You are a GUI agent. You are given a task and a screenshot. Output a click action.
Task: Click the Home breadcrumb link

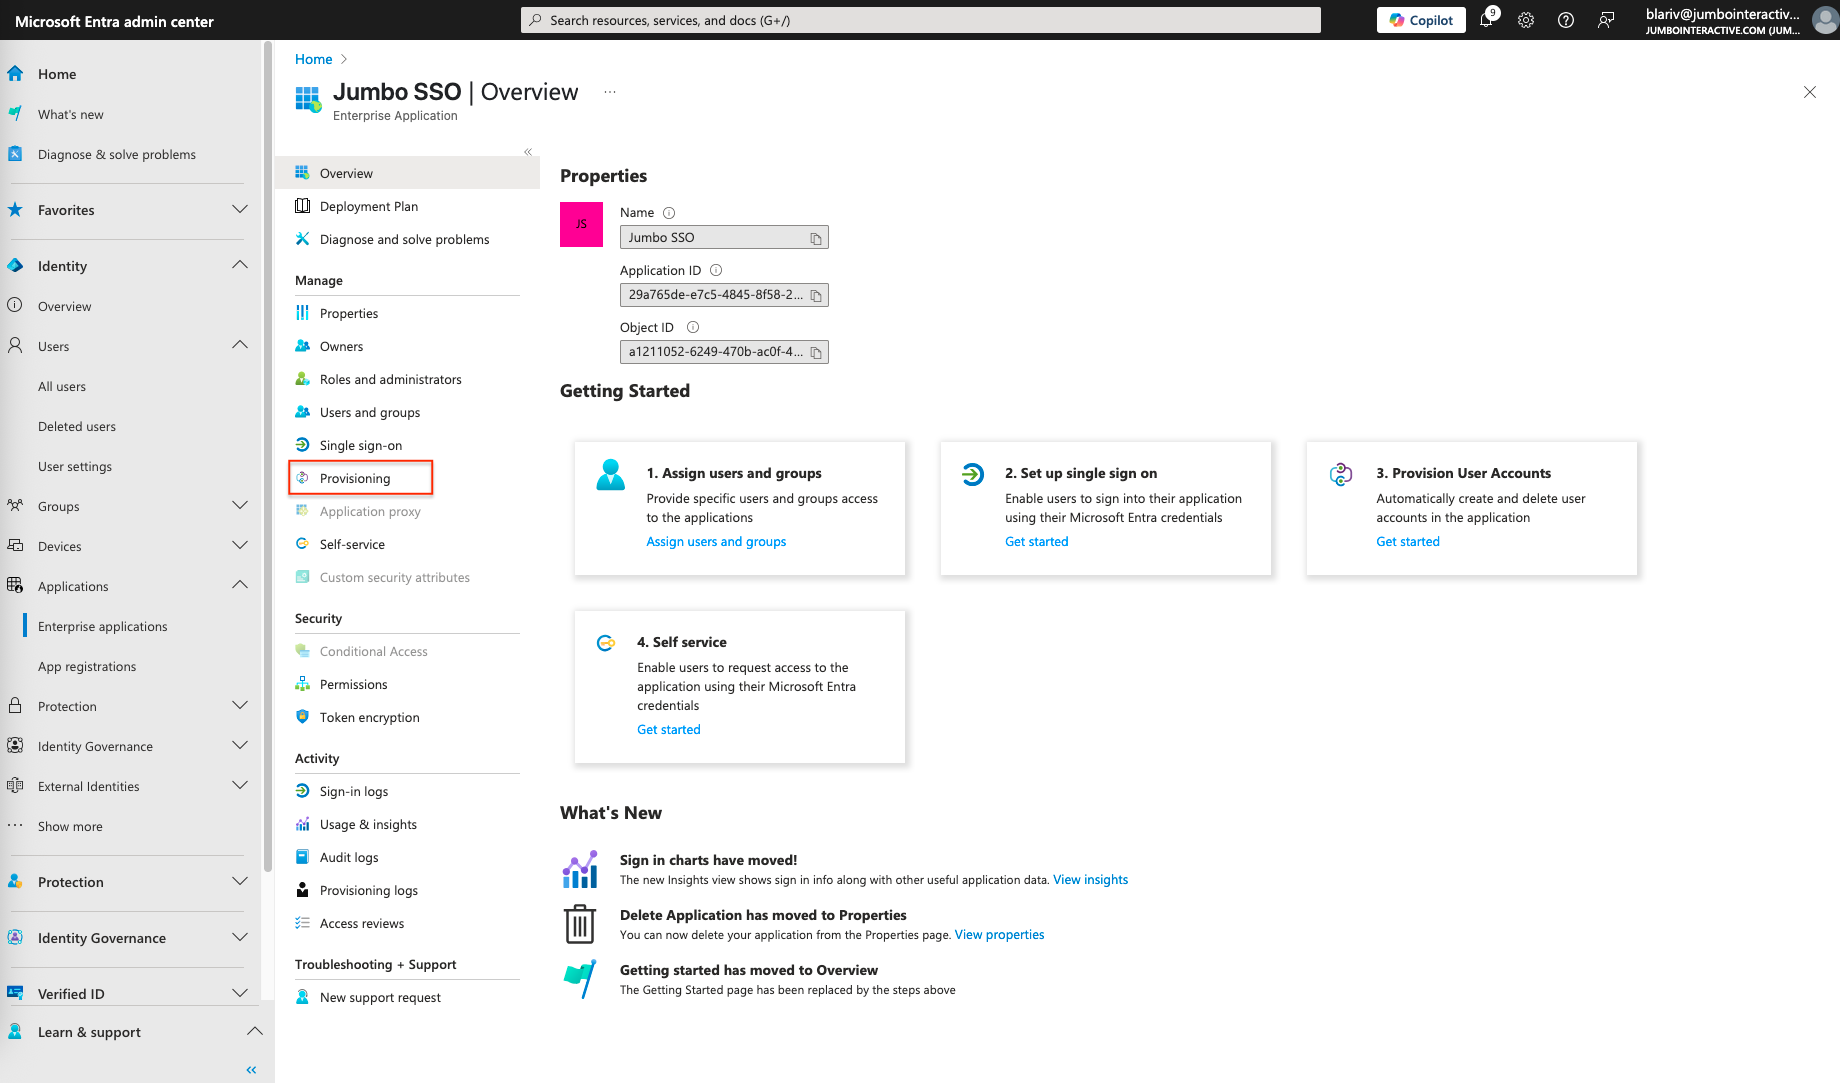click(313, 59)
